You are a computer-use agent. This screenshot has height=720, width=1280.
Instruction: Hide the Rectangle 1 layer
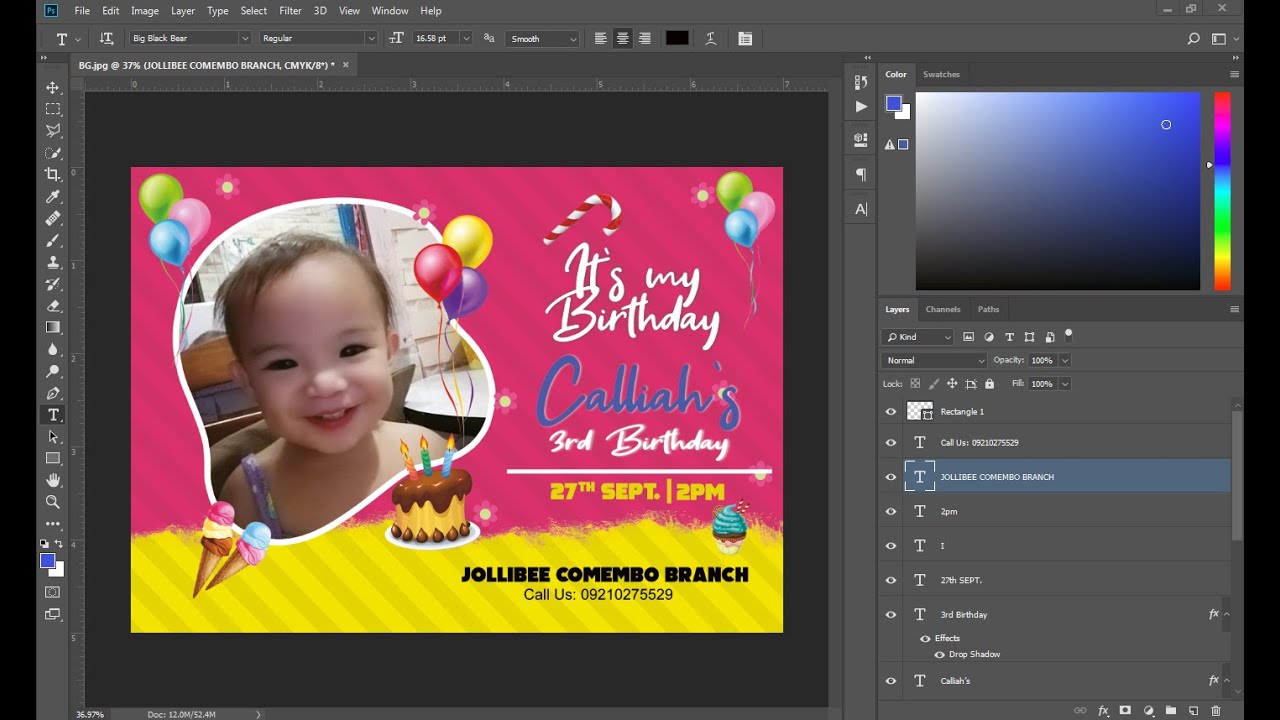tap(891, 411)
